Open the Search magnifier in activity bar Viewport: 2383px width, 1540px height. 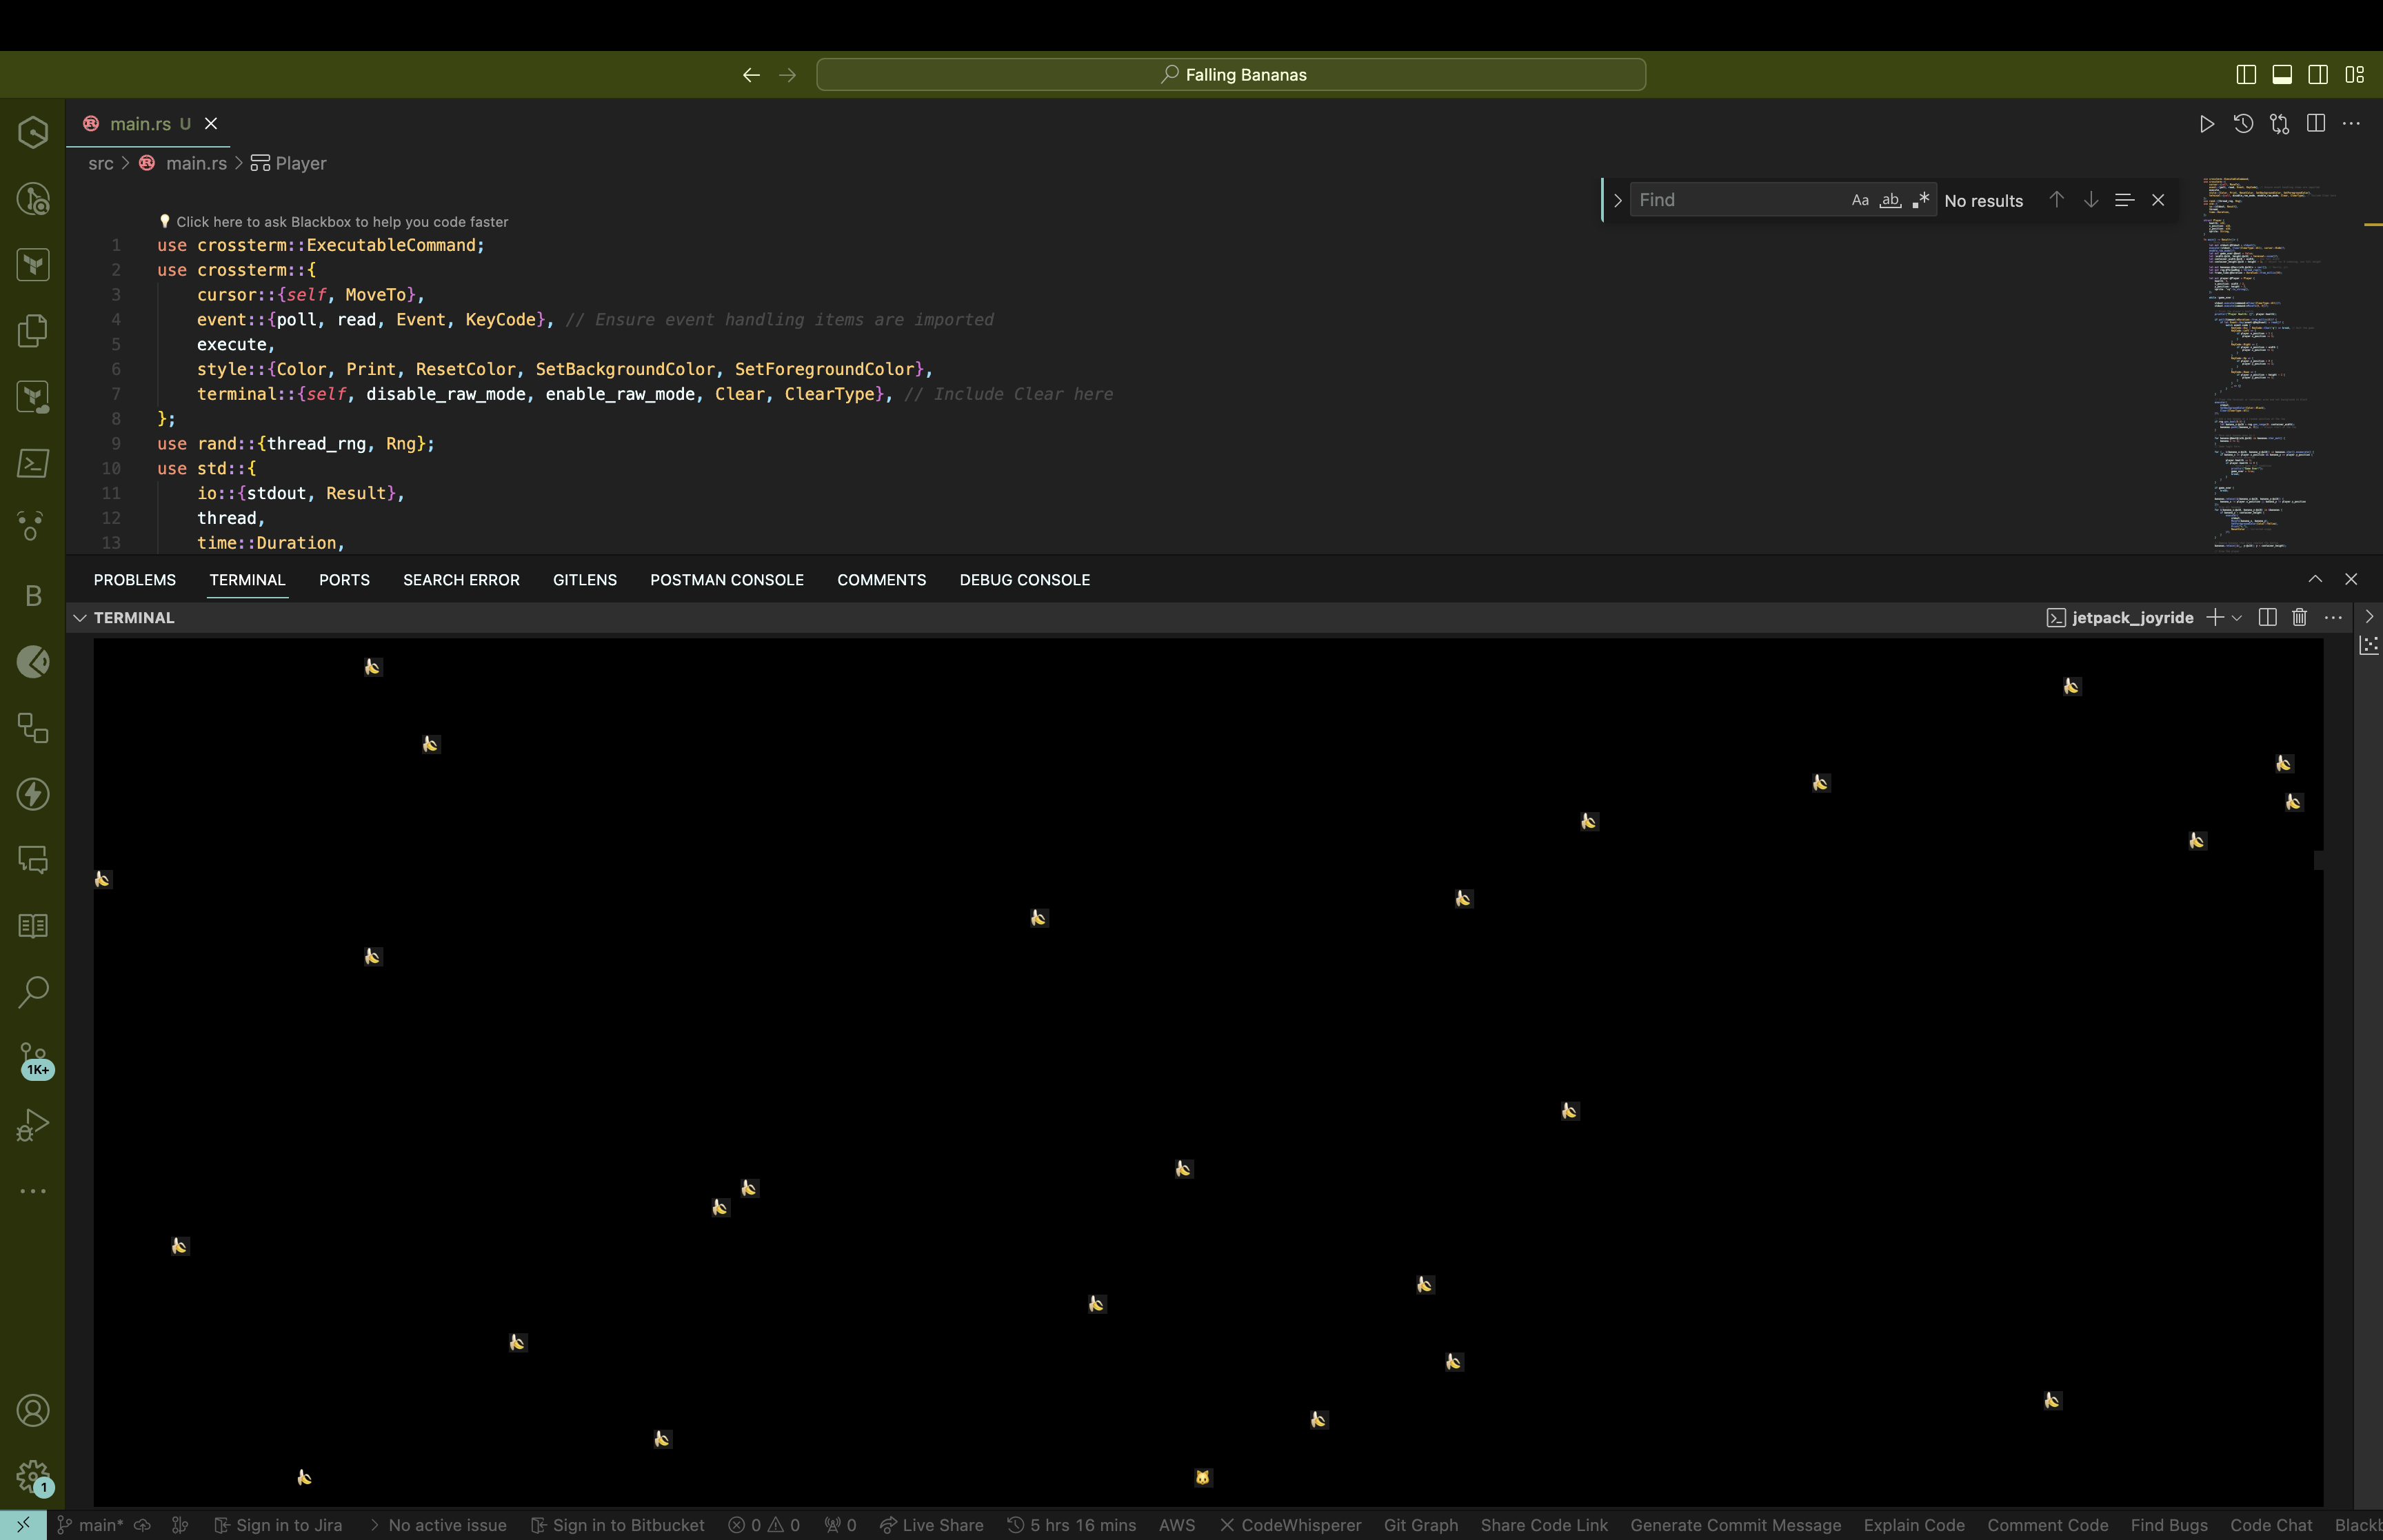(33, 992)
